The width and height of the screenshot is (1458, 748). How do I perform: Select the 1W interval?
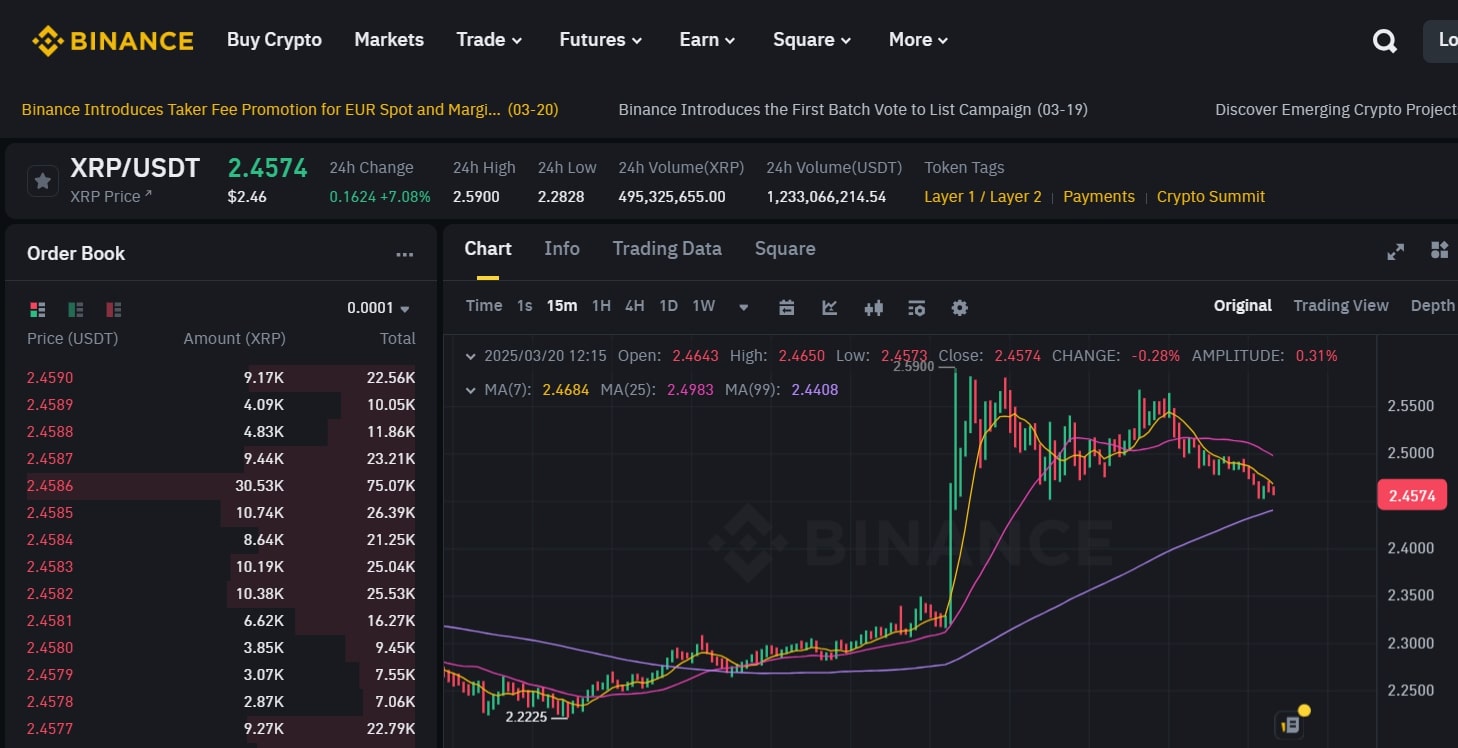704,306
